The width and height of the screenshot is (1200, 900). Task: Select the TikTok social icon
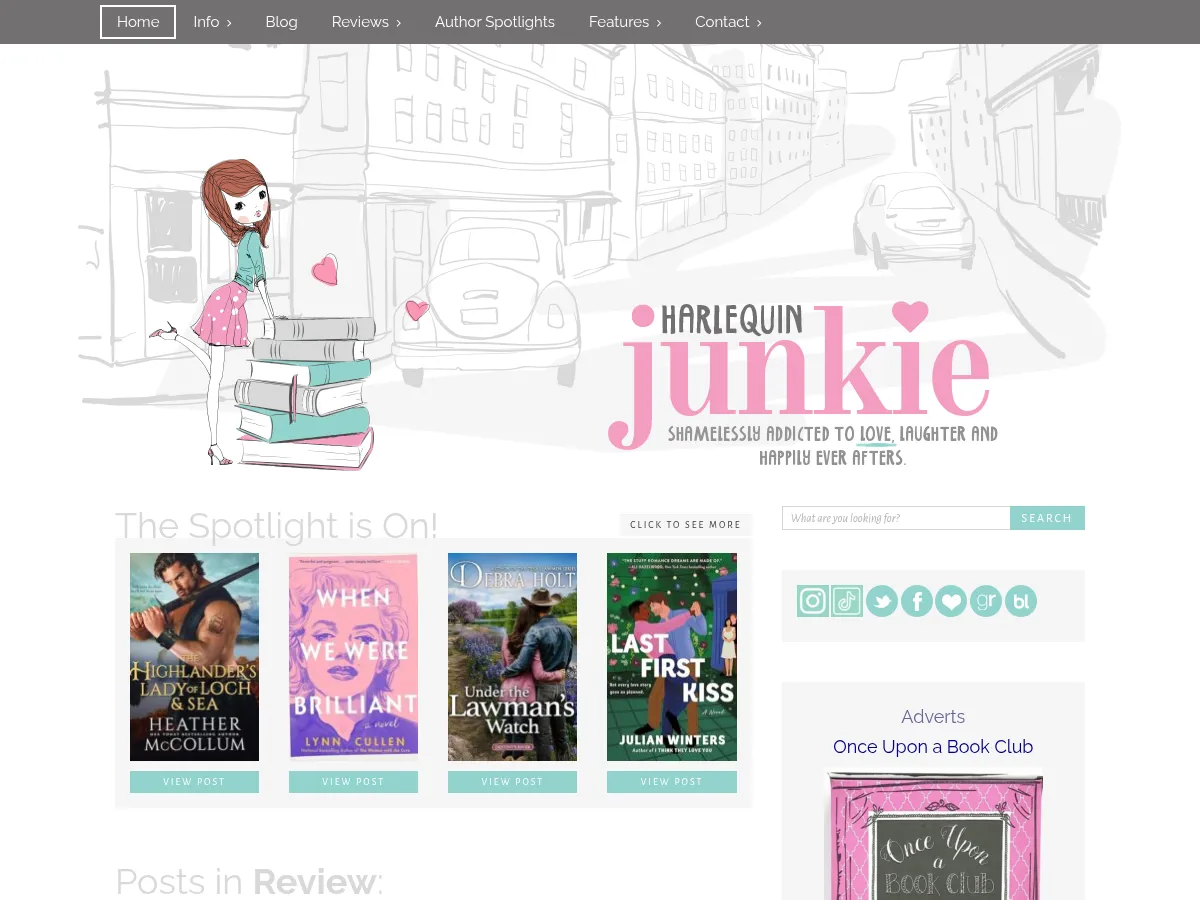coord(847,600)
